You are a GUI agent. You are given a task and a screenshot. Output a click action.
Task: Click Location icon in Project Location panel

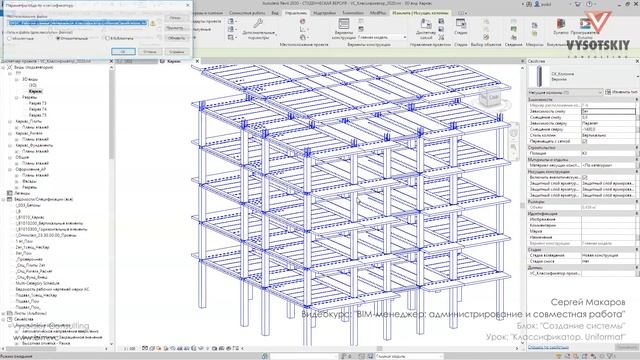(x=302, y=21)
